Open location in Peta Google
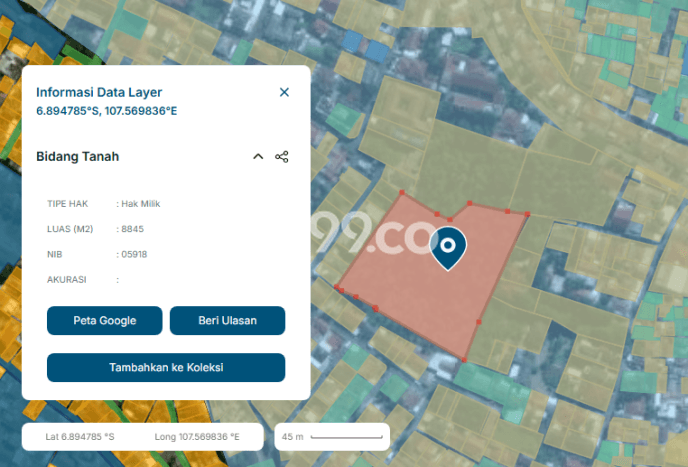The height and width of the screenshot is (467, 688). [104, 320]
